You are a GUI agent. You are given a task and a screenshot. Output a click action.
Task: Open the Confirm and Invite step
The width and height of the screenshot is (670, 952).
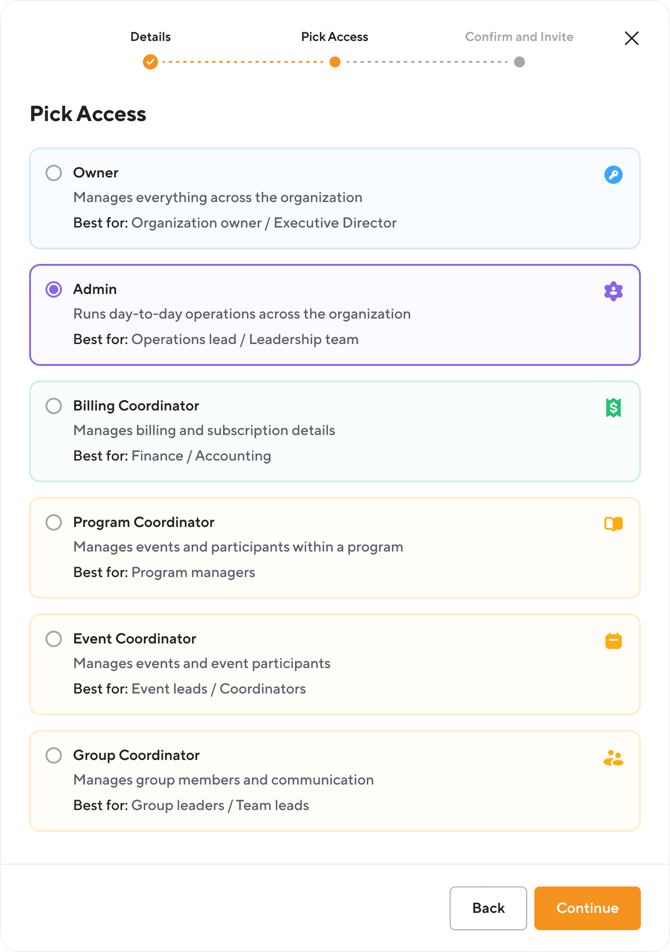519,36
